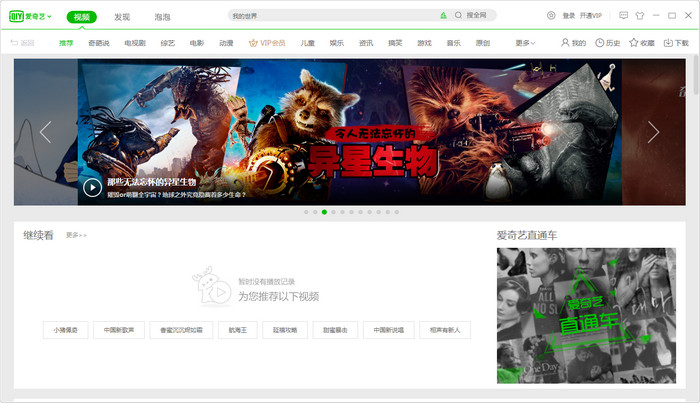Switch to the 发现 tab
700x403 pixels.
pos(122,17)
